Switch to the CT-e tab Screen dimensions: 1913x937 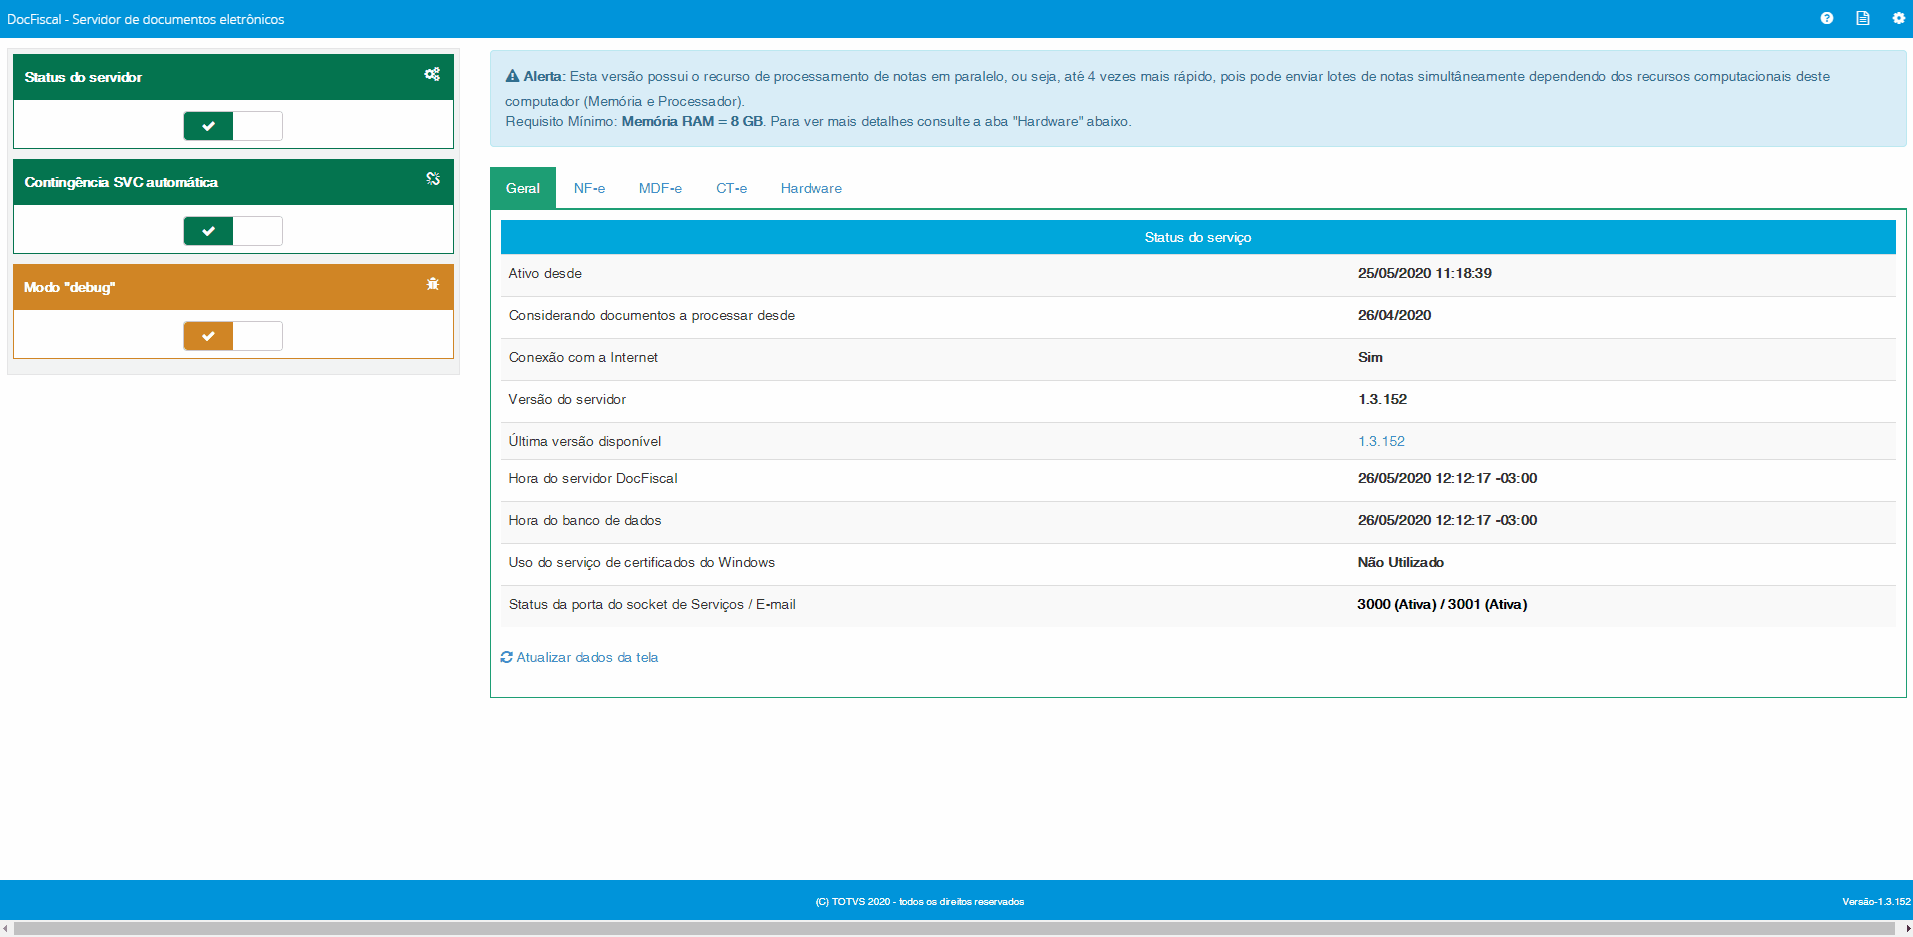[731, 188]
